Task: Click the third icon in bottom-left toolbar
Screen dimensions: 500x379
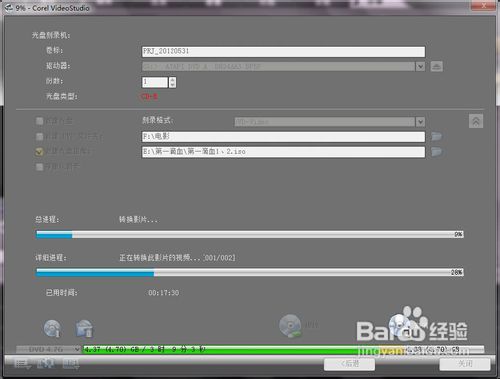Action: (x=71, y=364)
